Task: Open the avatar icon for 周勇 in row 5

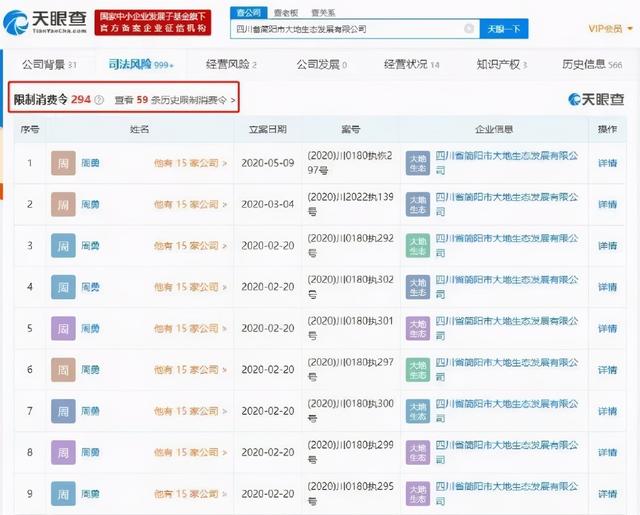Action: point(63,328)
